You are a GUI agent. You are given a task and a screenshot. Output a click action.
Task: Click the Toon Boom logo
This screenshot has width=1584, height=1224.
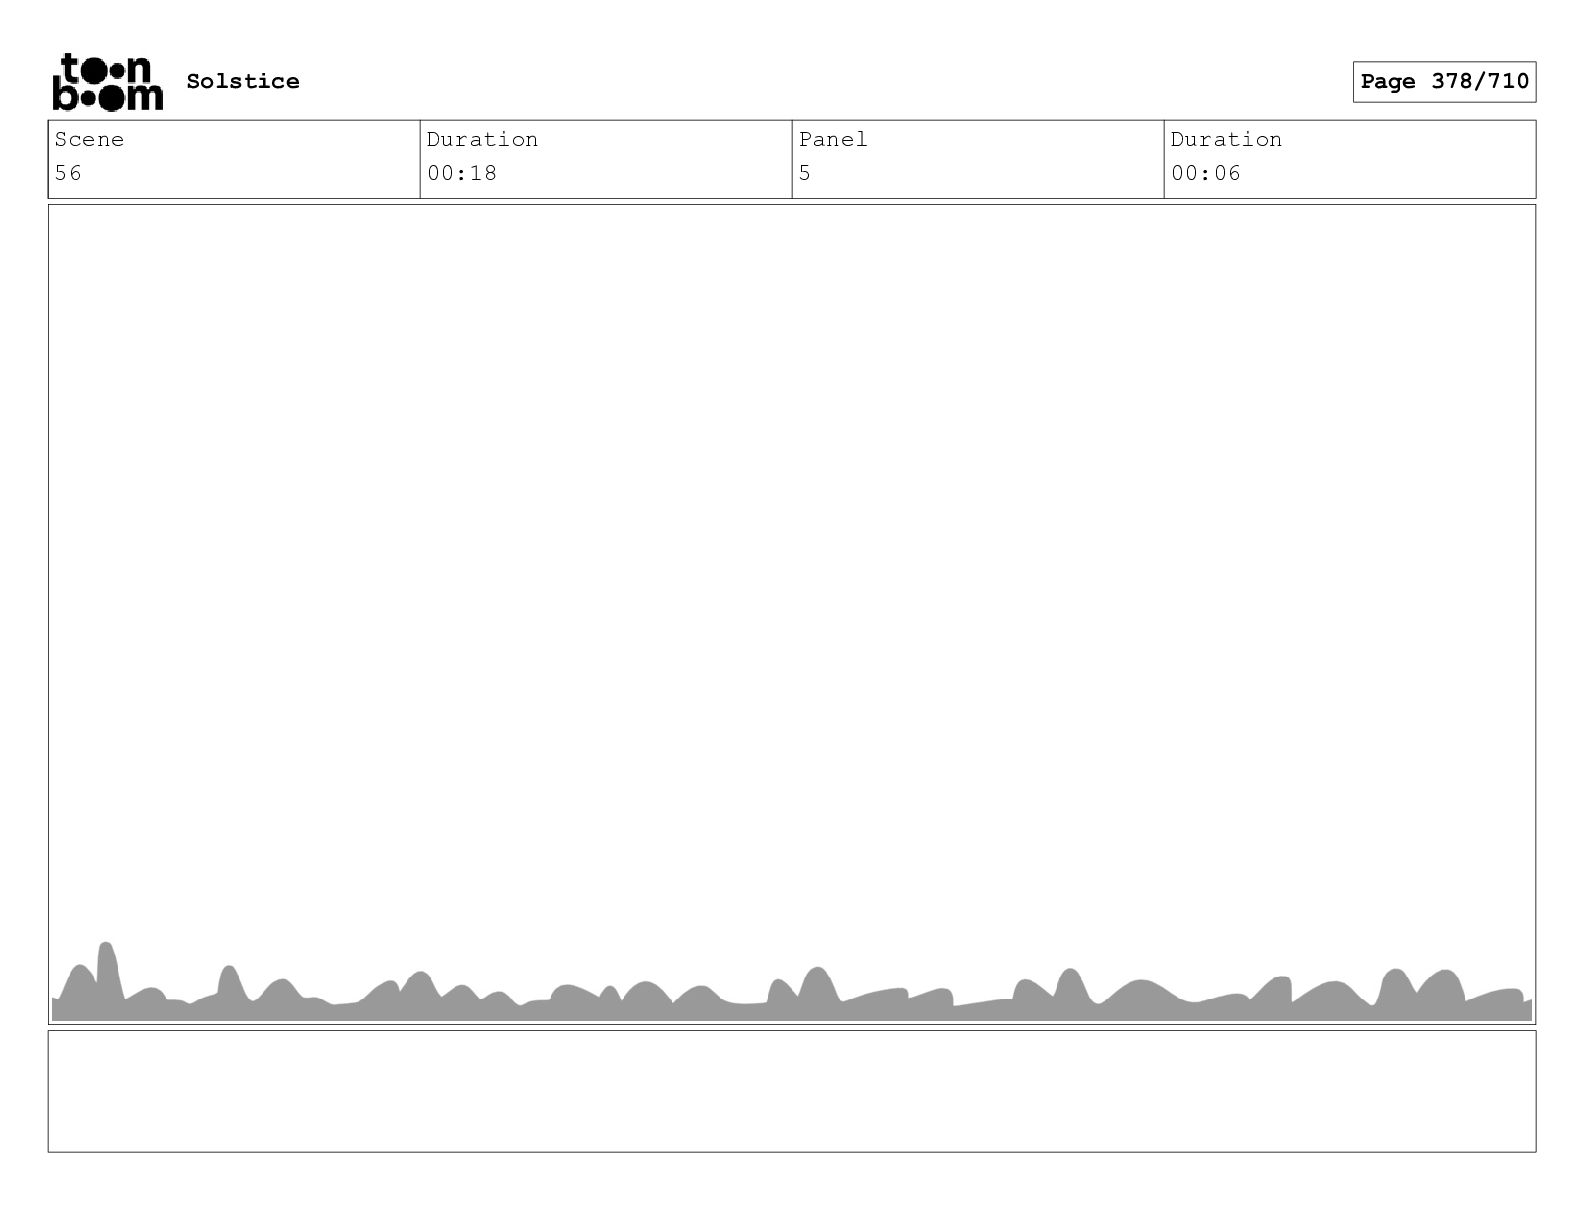click(107, 81)
